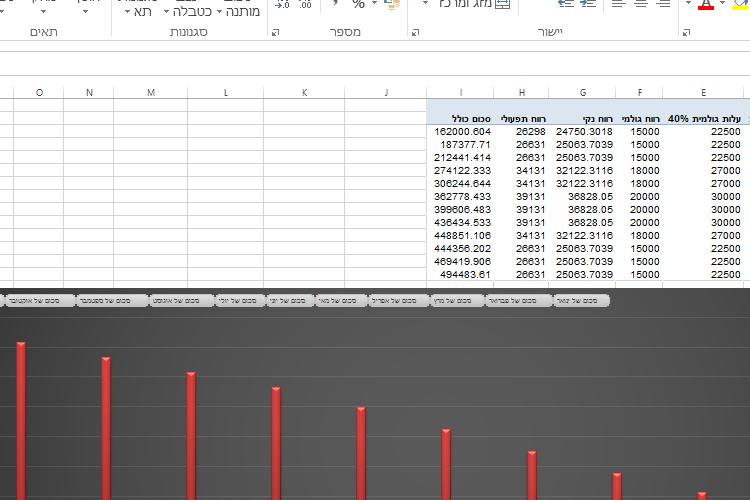Image resolution: width=750 pixels, height=500 pixels.
Task: Click the עלות גולמית 40% header cell
Action: tap(704, 119)
